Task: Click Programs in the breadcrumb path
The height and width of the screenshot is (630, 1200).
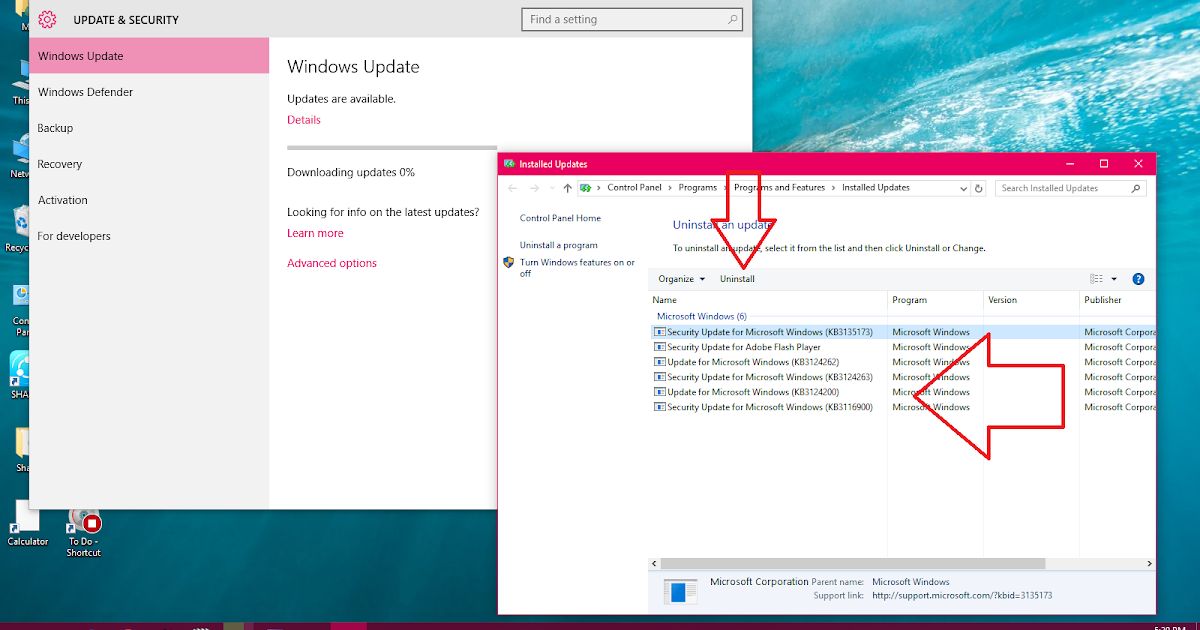Action: (x=698, y=188)
